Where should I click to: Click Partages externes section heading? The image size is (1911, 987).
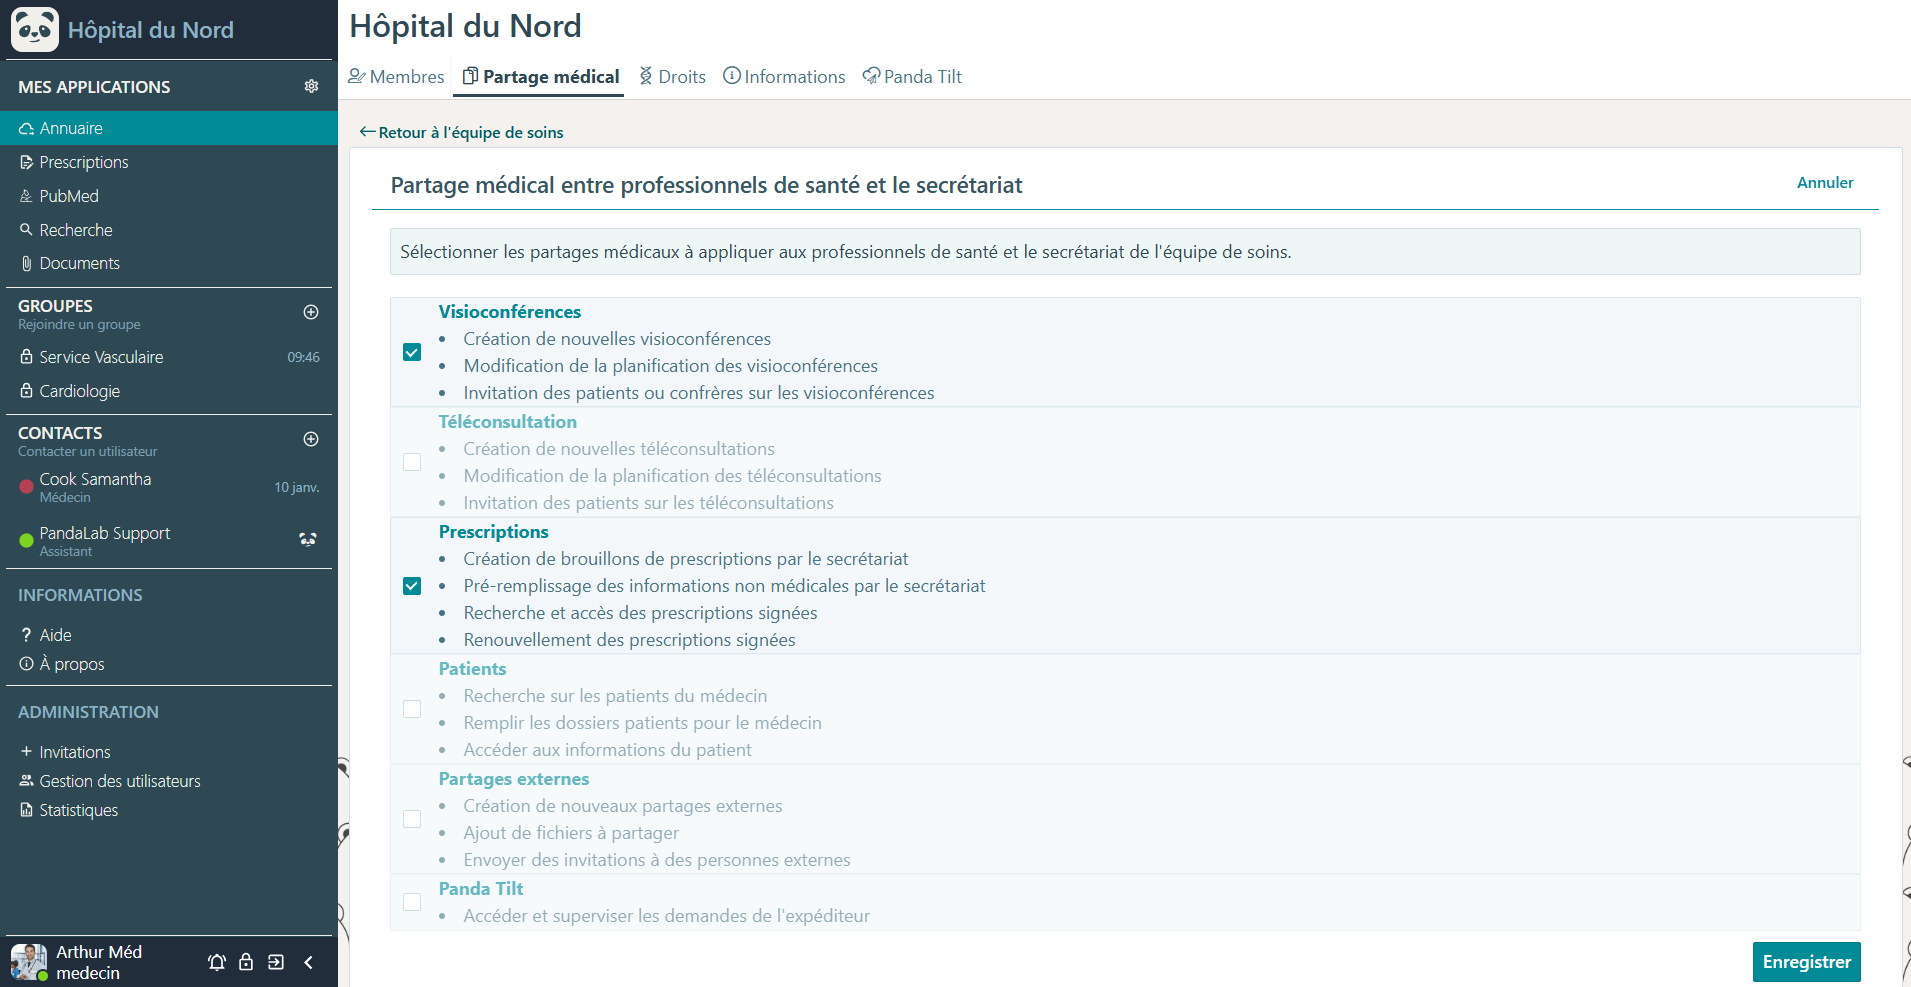(514, 779)
